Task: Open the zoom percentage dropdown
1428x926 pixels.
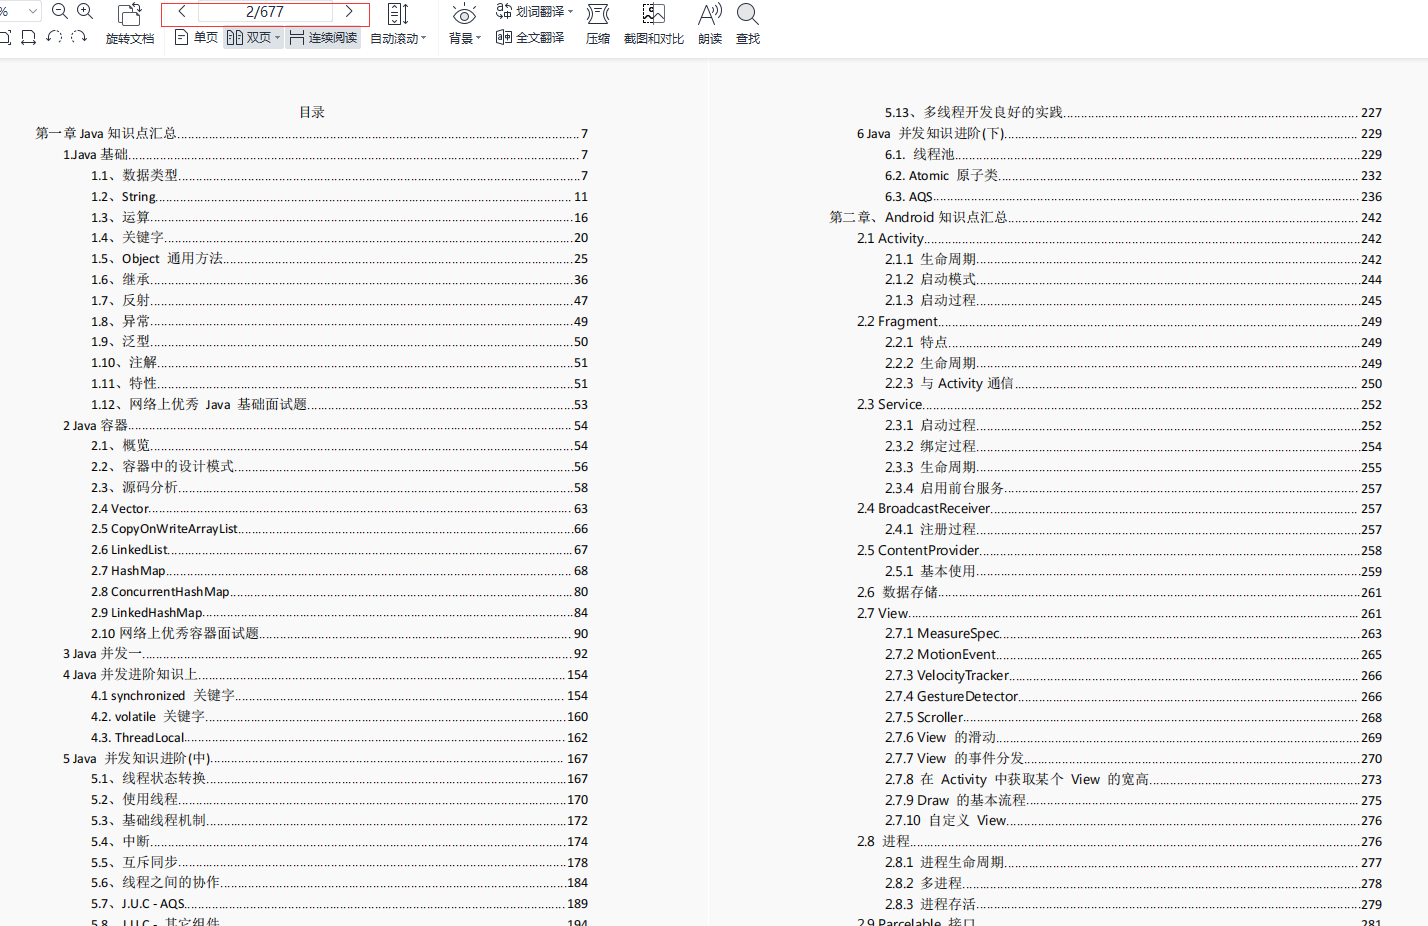Action: [x=33, y=10]
